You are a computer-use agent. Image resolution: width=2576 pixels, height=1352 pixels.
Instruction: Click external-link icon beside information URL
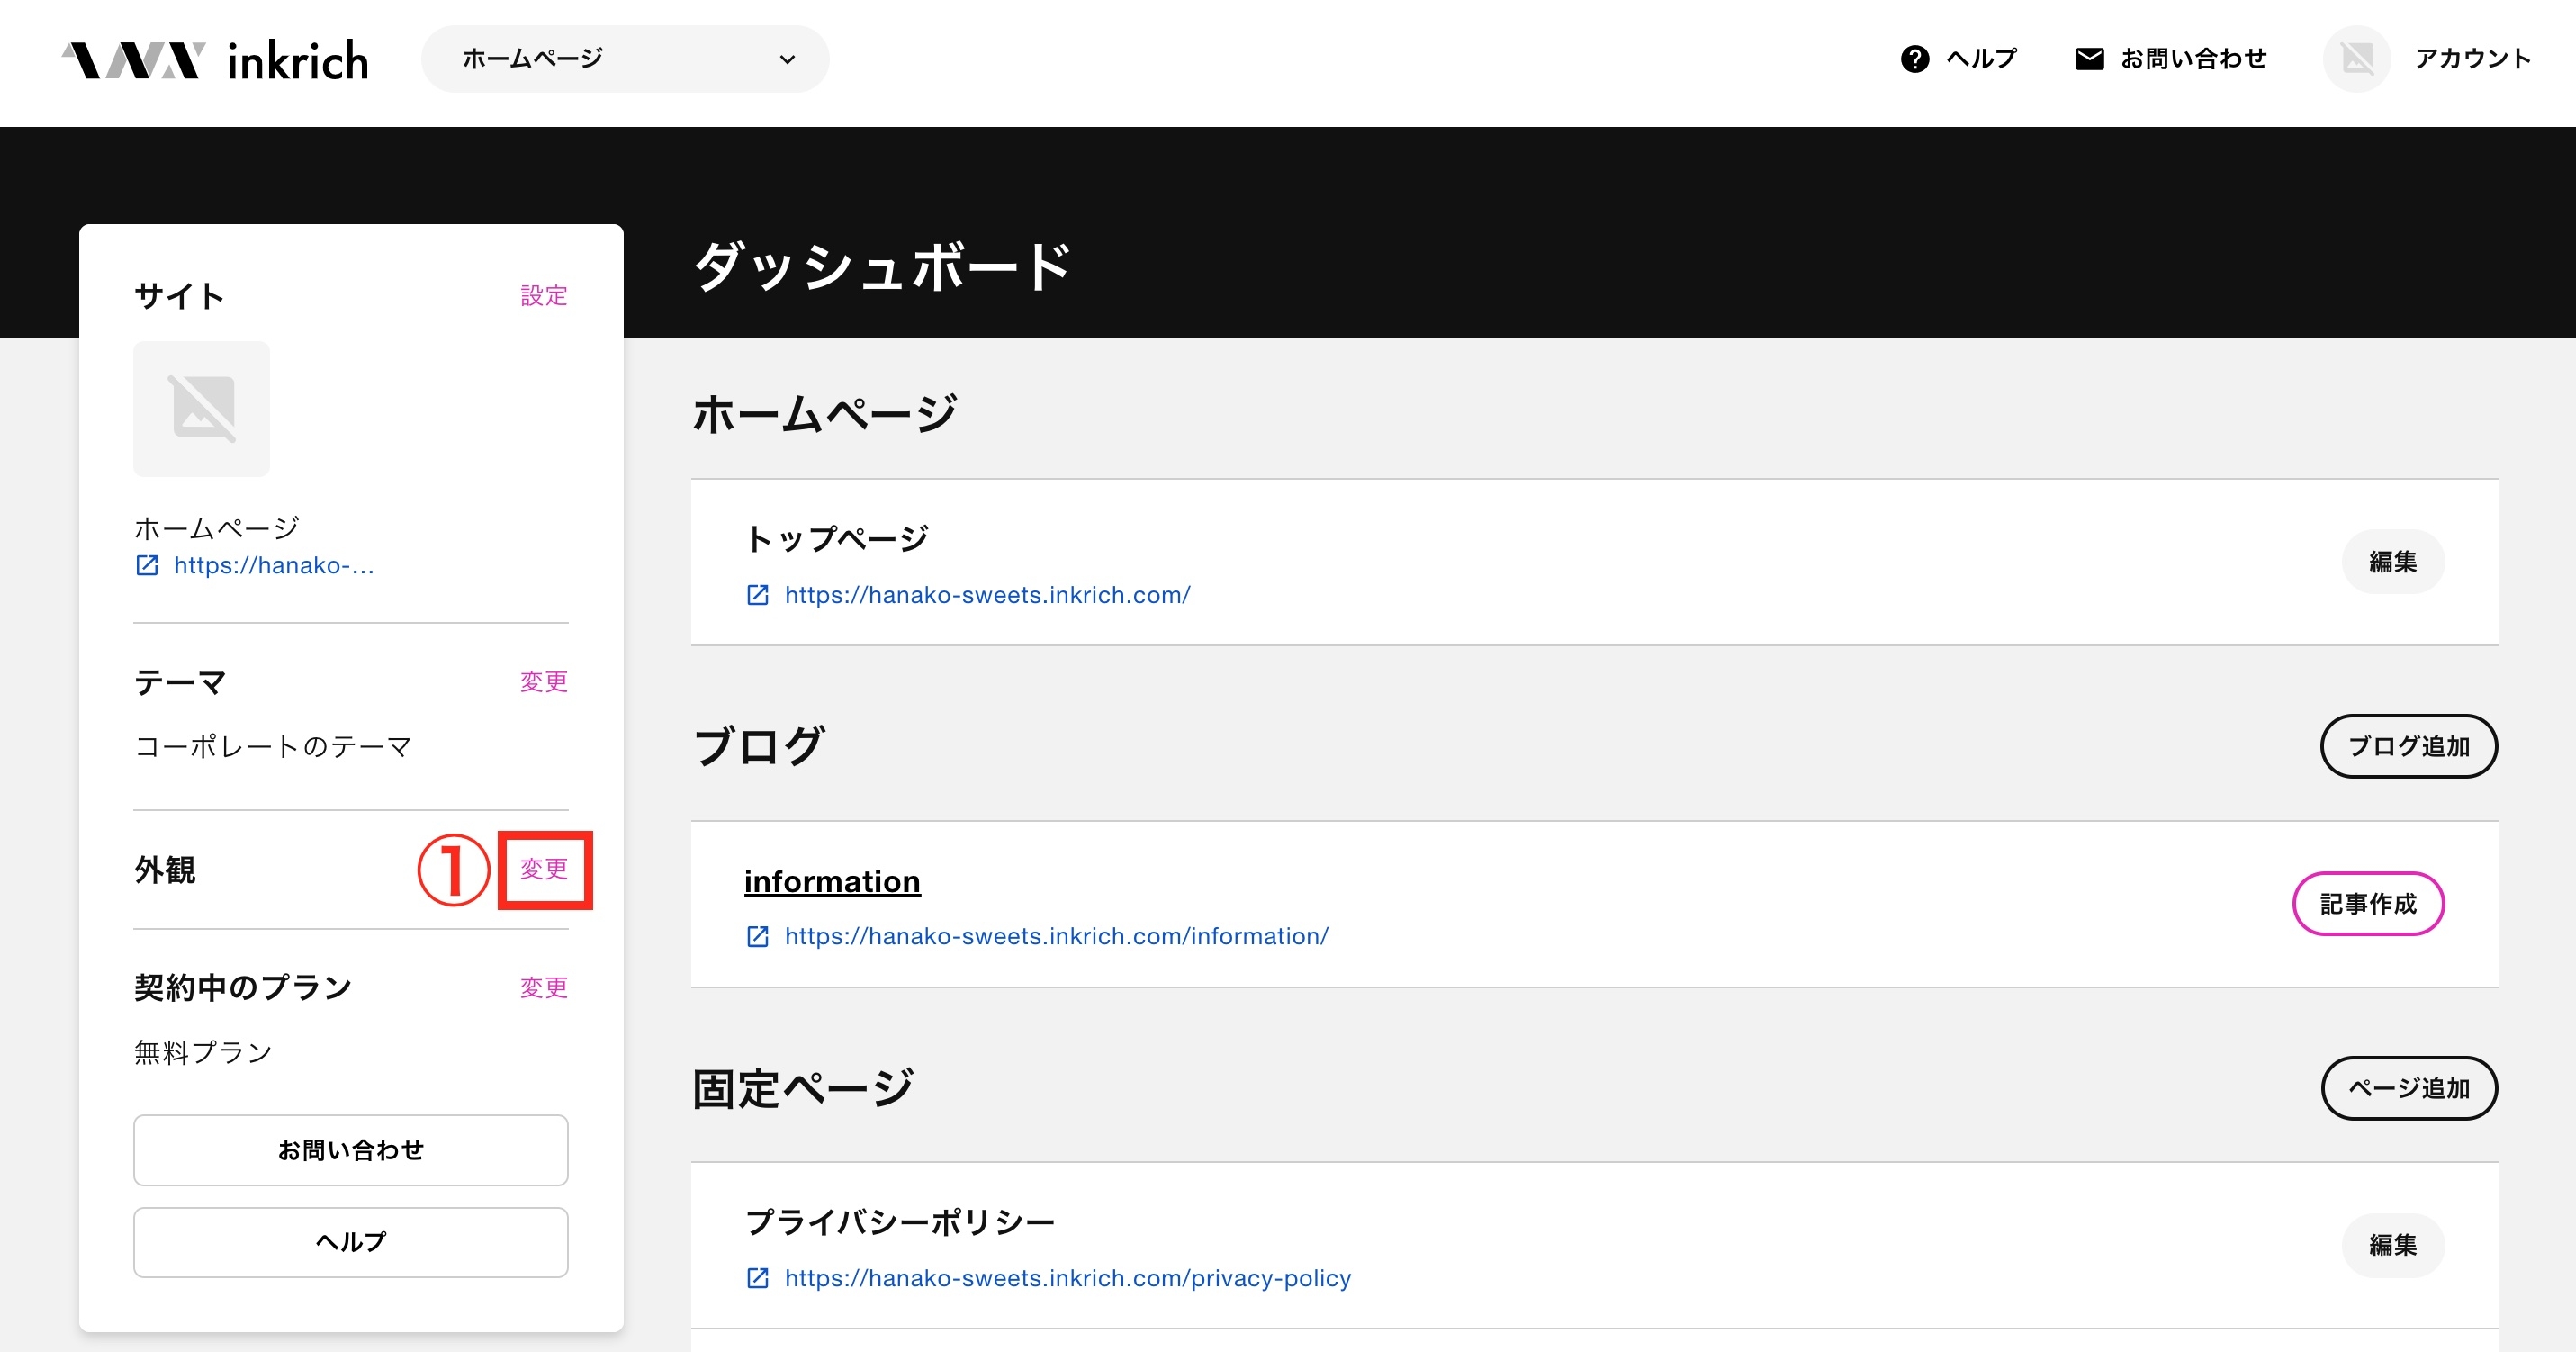click(x=758, y=936)
